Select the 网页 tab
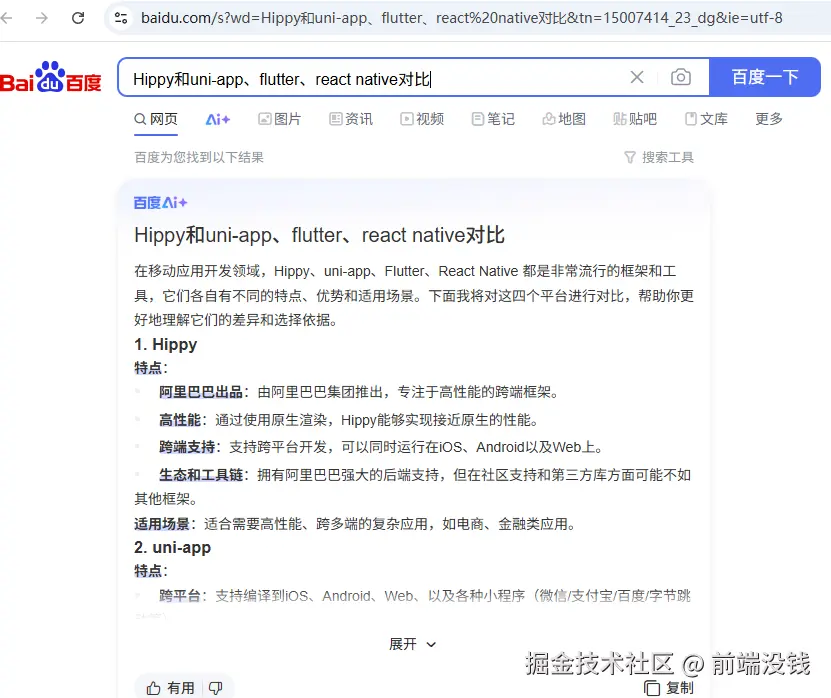 [156, 119]
